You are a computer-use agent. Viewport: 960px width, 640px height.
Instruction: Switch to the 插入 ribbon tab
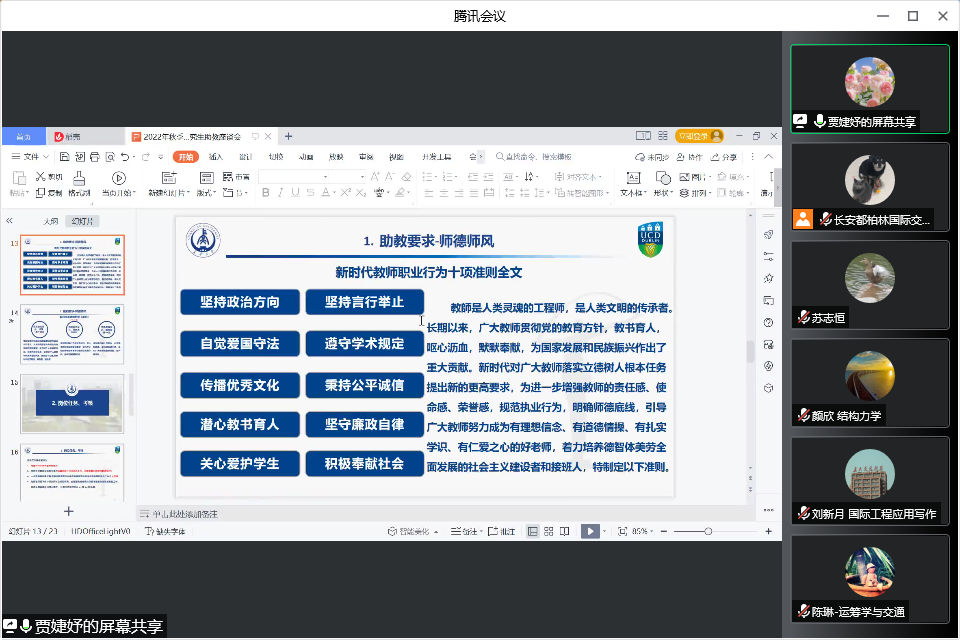tap(216, 157)
